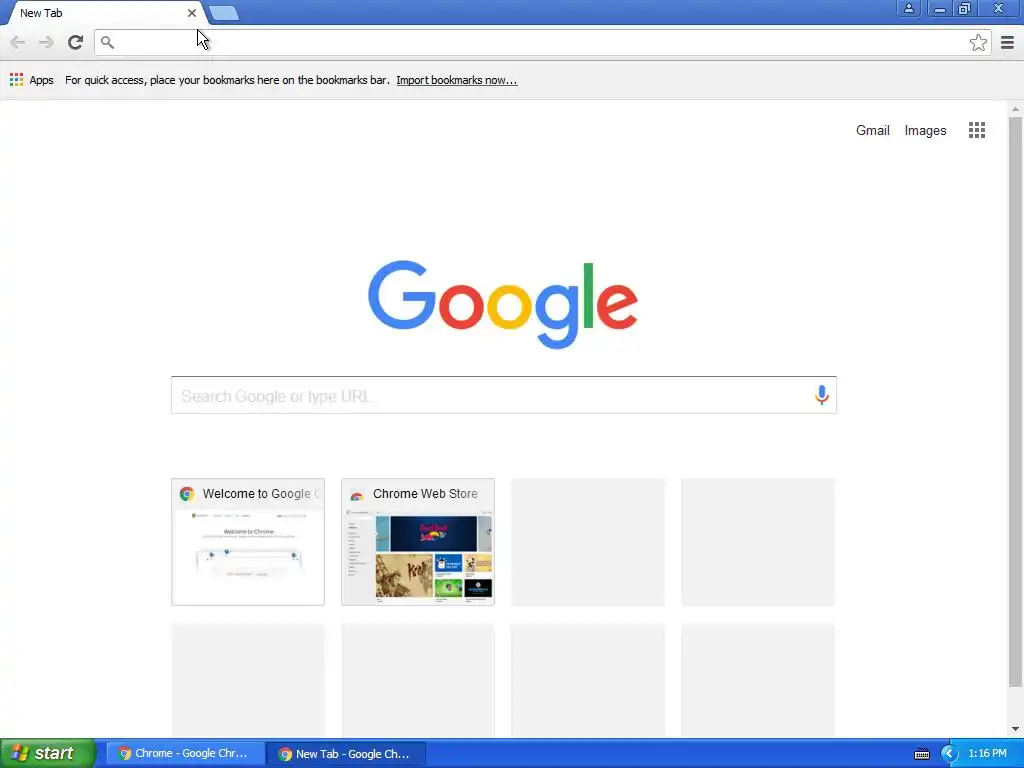Click the search magnifier icon in omnibox
1024x768 pixels.
[x=108, y=42]
